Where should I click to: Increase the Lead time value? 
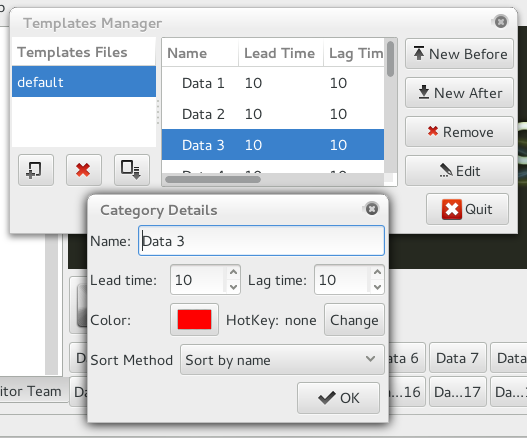tap(233, 272)
